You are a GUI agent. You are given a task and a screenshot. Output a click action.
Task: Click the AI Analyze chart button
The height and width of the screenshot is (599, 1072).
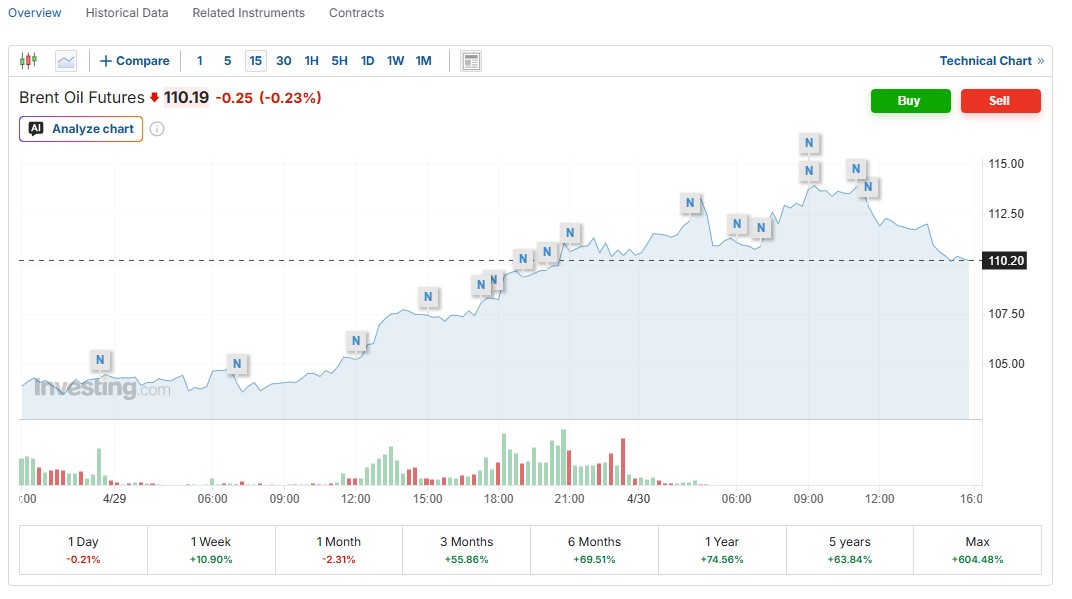coord(81,129)
